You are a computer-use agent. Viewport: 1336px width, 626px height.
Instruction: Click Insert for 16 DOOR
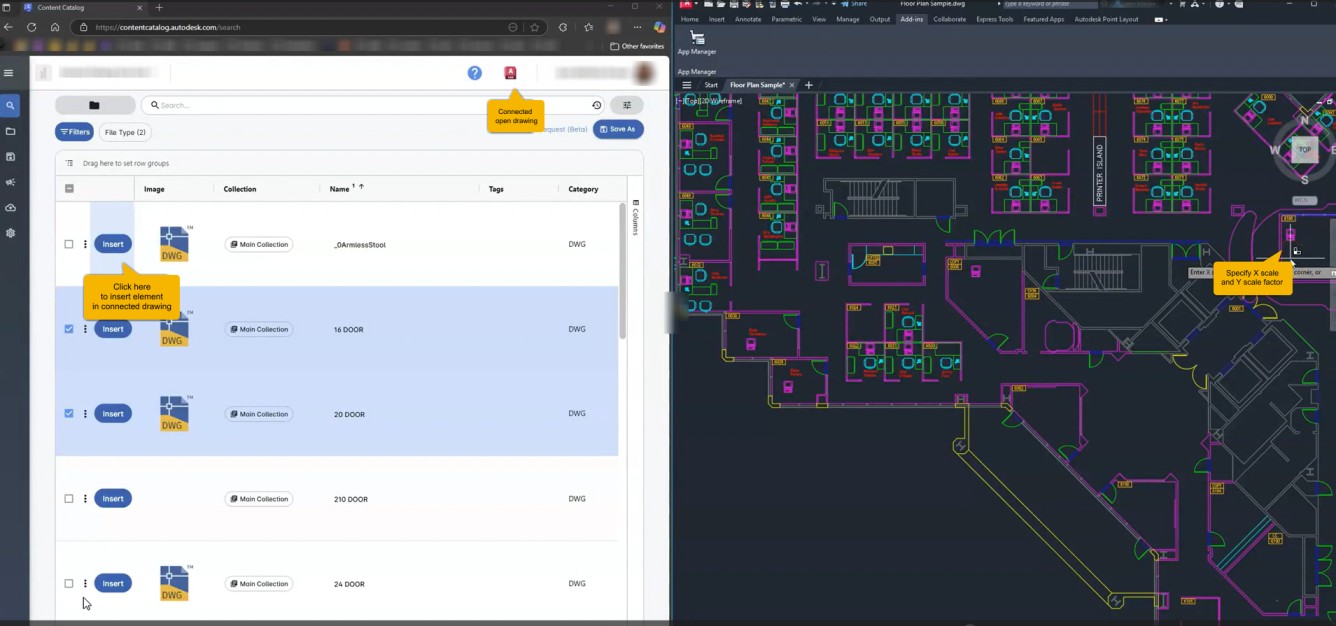tap(113, 329)
